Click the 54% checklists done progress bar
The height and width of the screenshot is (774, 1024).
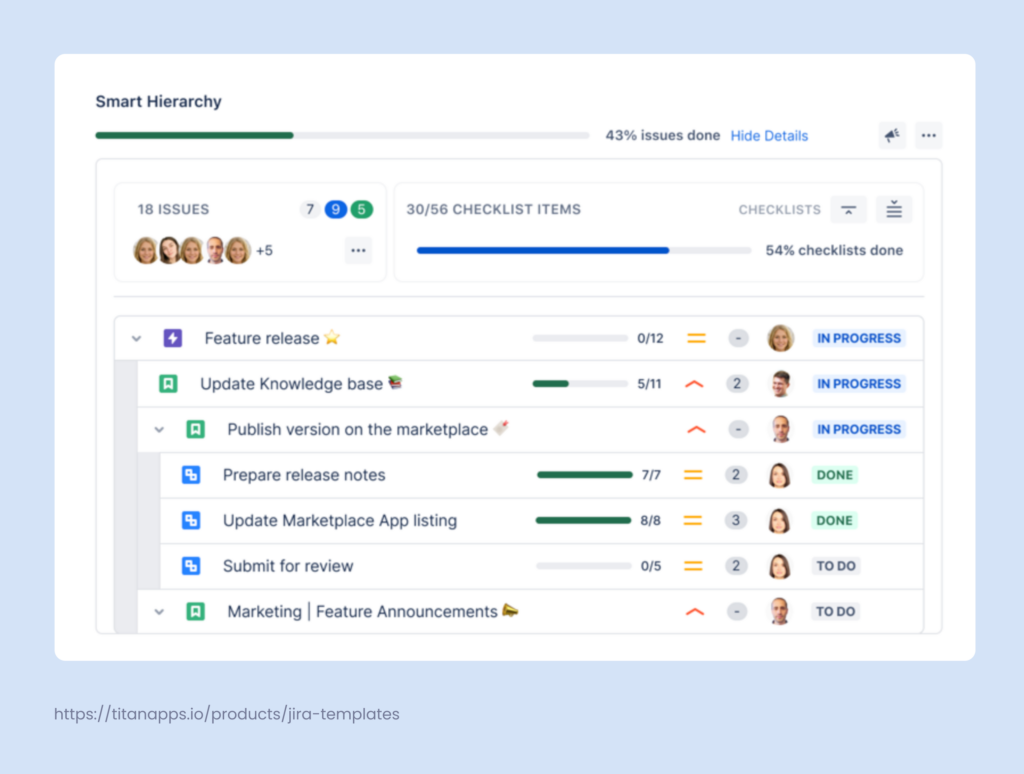coord(583,250)
